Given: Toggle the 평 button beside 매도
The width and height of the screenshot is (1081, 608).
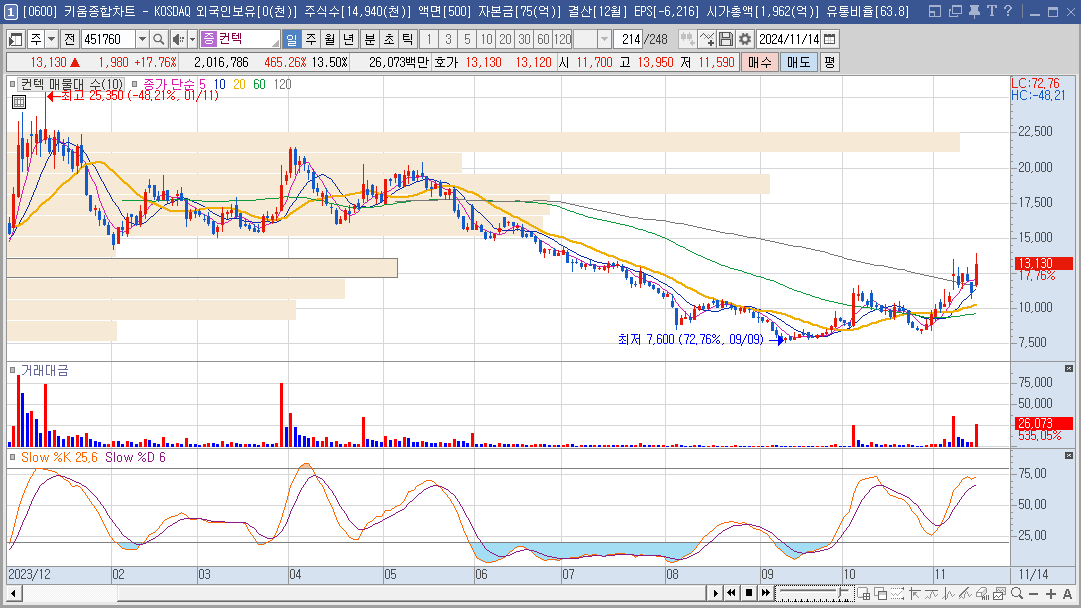Looking at the screenshot, I should click(829, 62).
